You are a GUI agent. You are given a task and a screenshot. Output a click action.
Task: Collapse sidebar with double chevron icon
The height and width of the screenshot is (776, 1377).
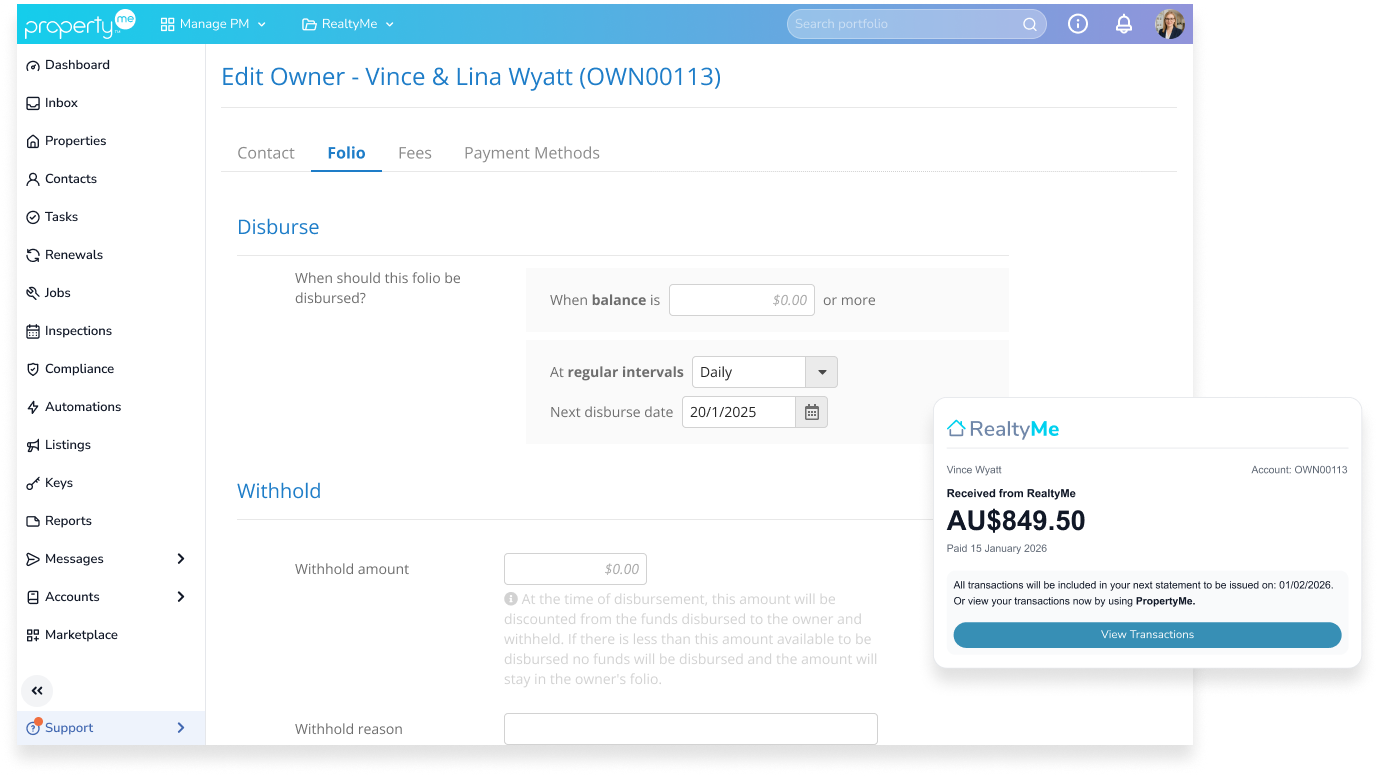37,690
